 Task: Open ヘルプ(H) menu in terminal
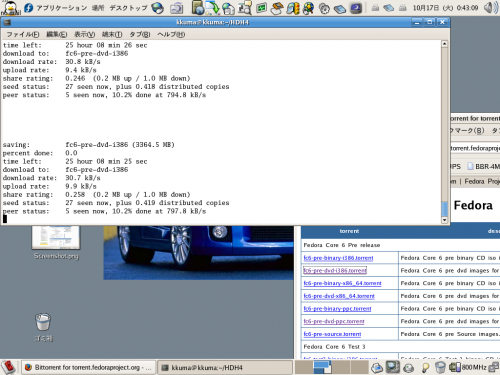pyautogui.click(x=171, y=34)
